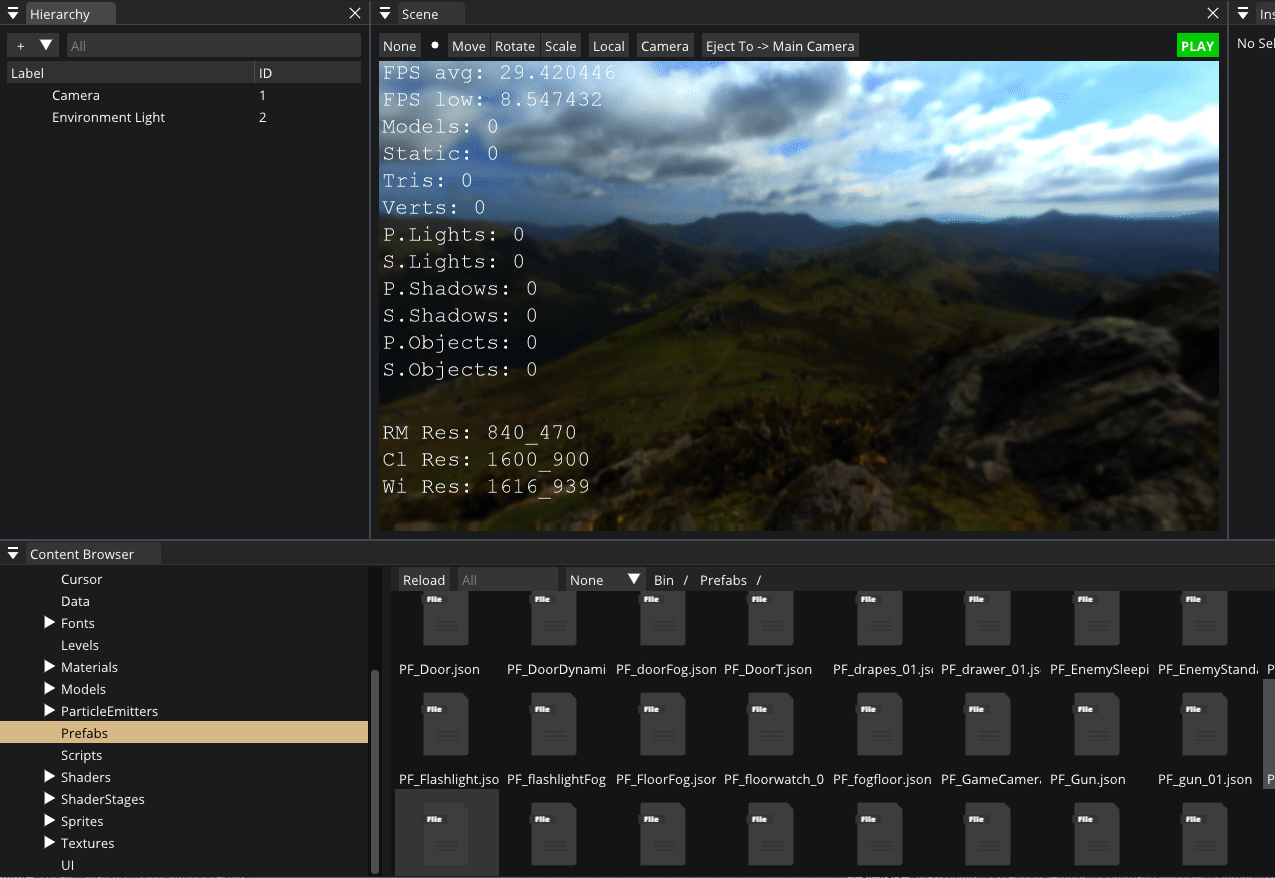Select the PF_drawer_01 file icon
Screen dimensions: 1275x878
pos(988,618)
